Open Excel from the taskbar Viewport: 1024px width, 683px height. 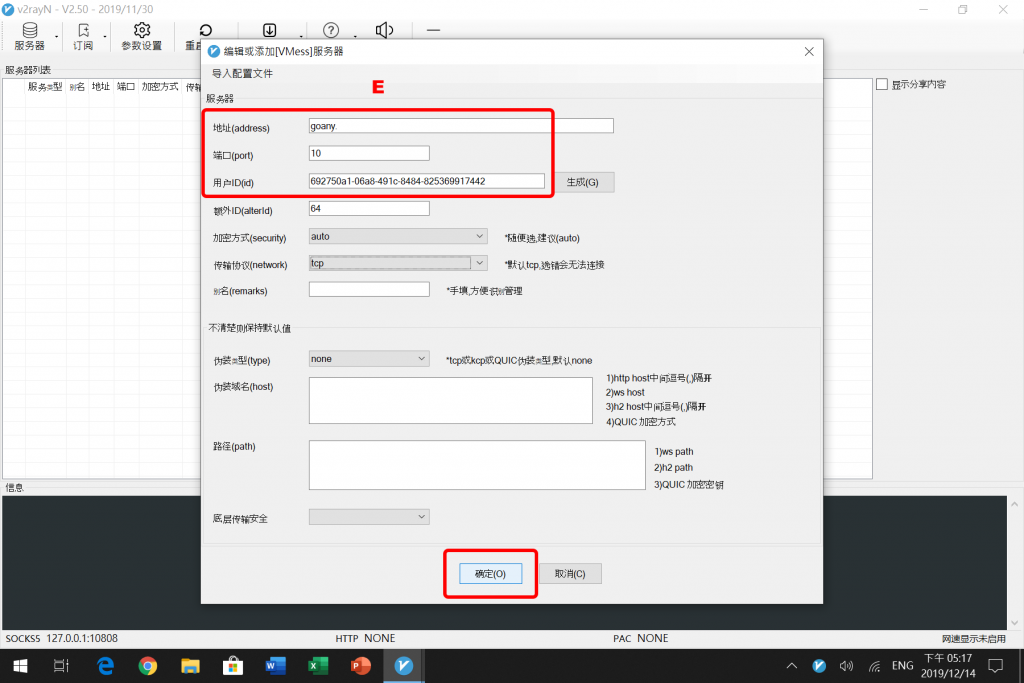click(x=318, y=666)
